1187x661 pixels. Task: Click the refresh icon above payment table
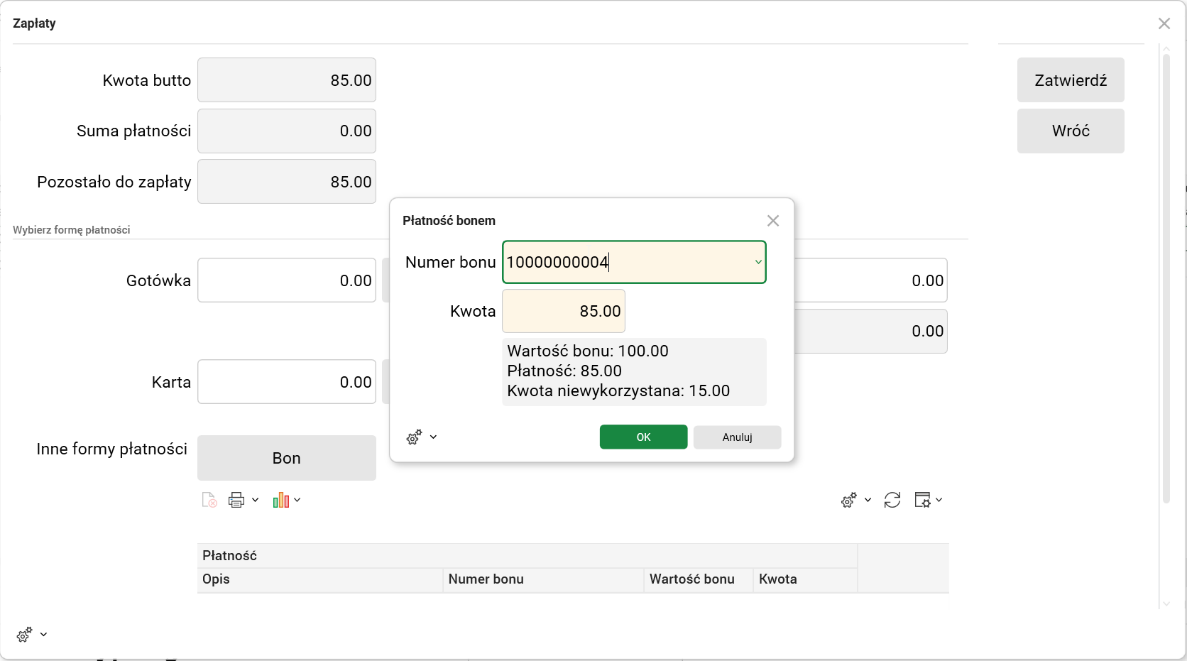[x=893, y=500]
